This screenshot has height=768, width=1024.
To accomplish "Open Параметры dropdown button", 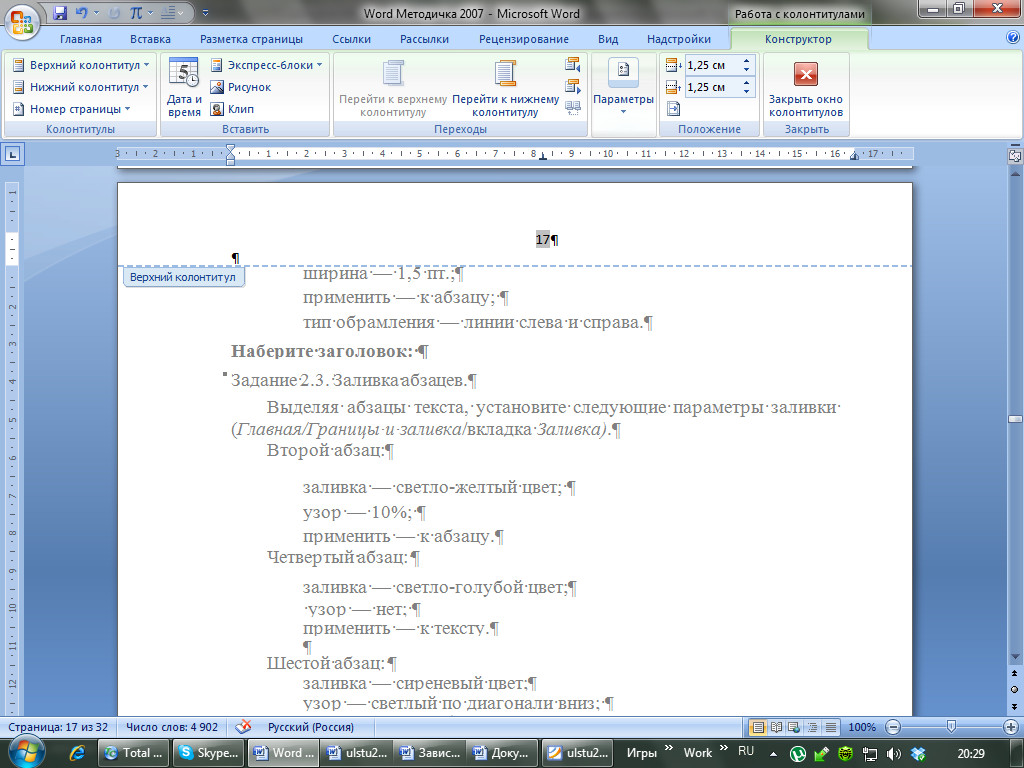I will click(623, 88).
